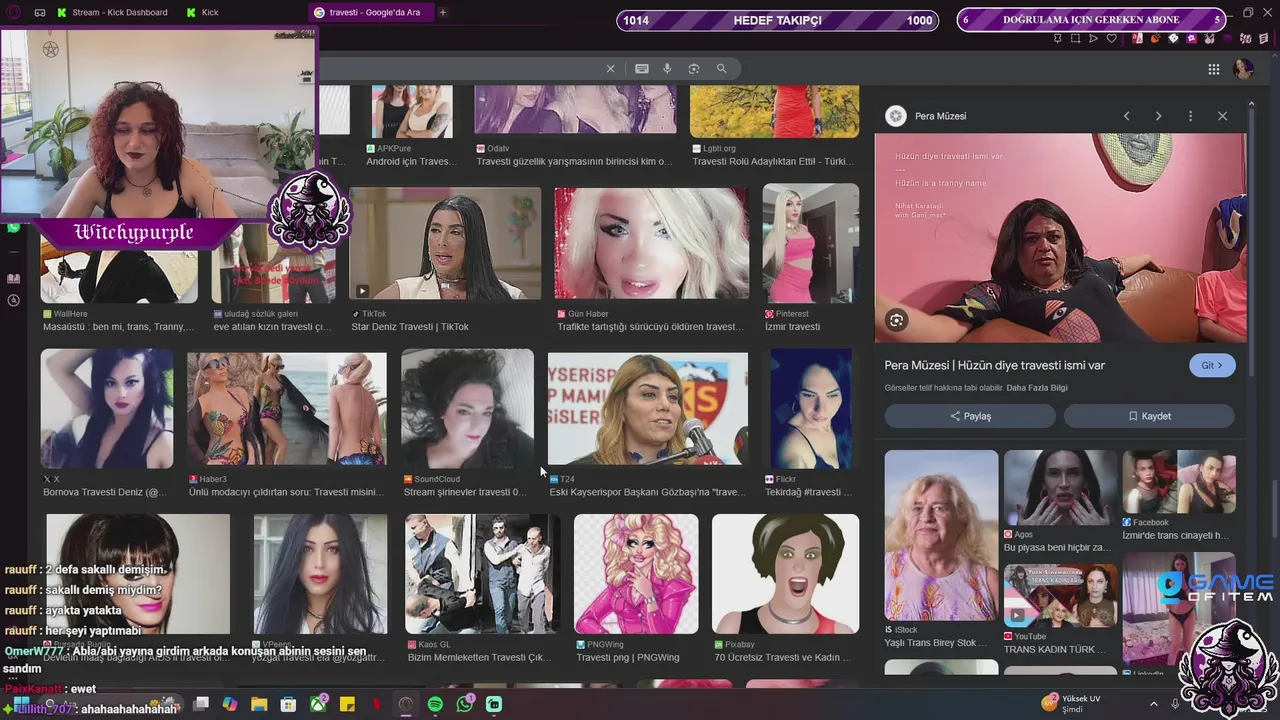Click the Google search input field

pyautogui.click(x=460, y=69)
